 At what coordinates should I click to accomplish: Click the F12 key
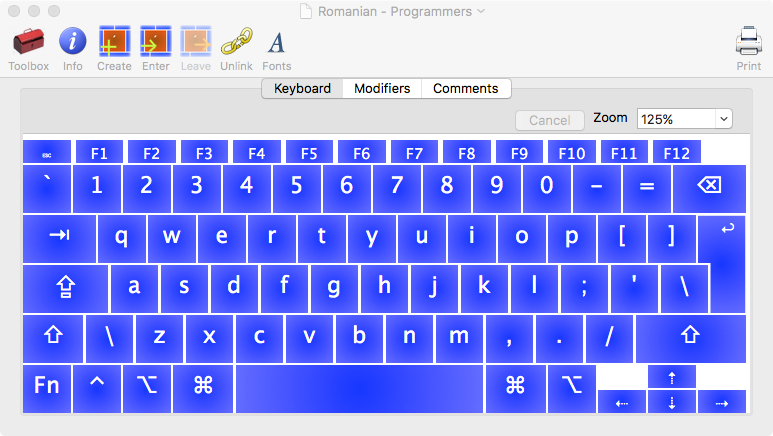coord(676,152)
